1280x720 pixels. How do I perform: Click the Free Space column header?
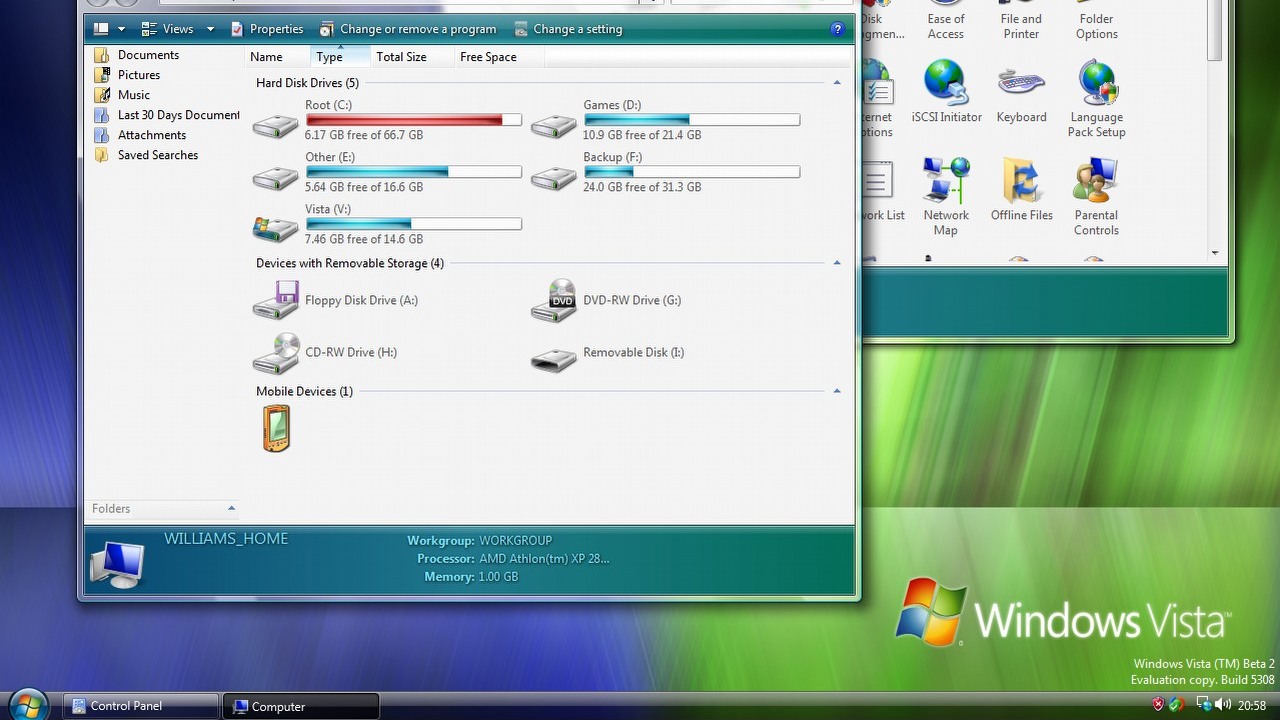[488, 57]
